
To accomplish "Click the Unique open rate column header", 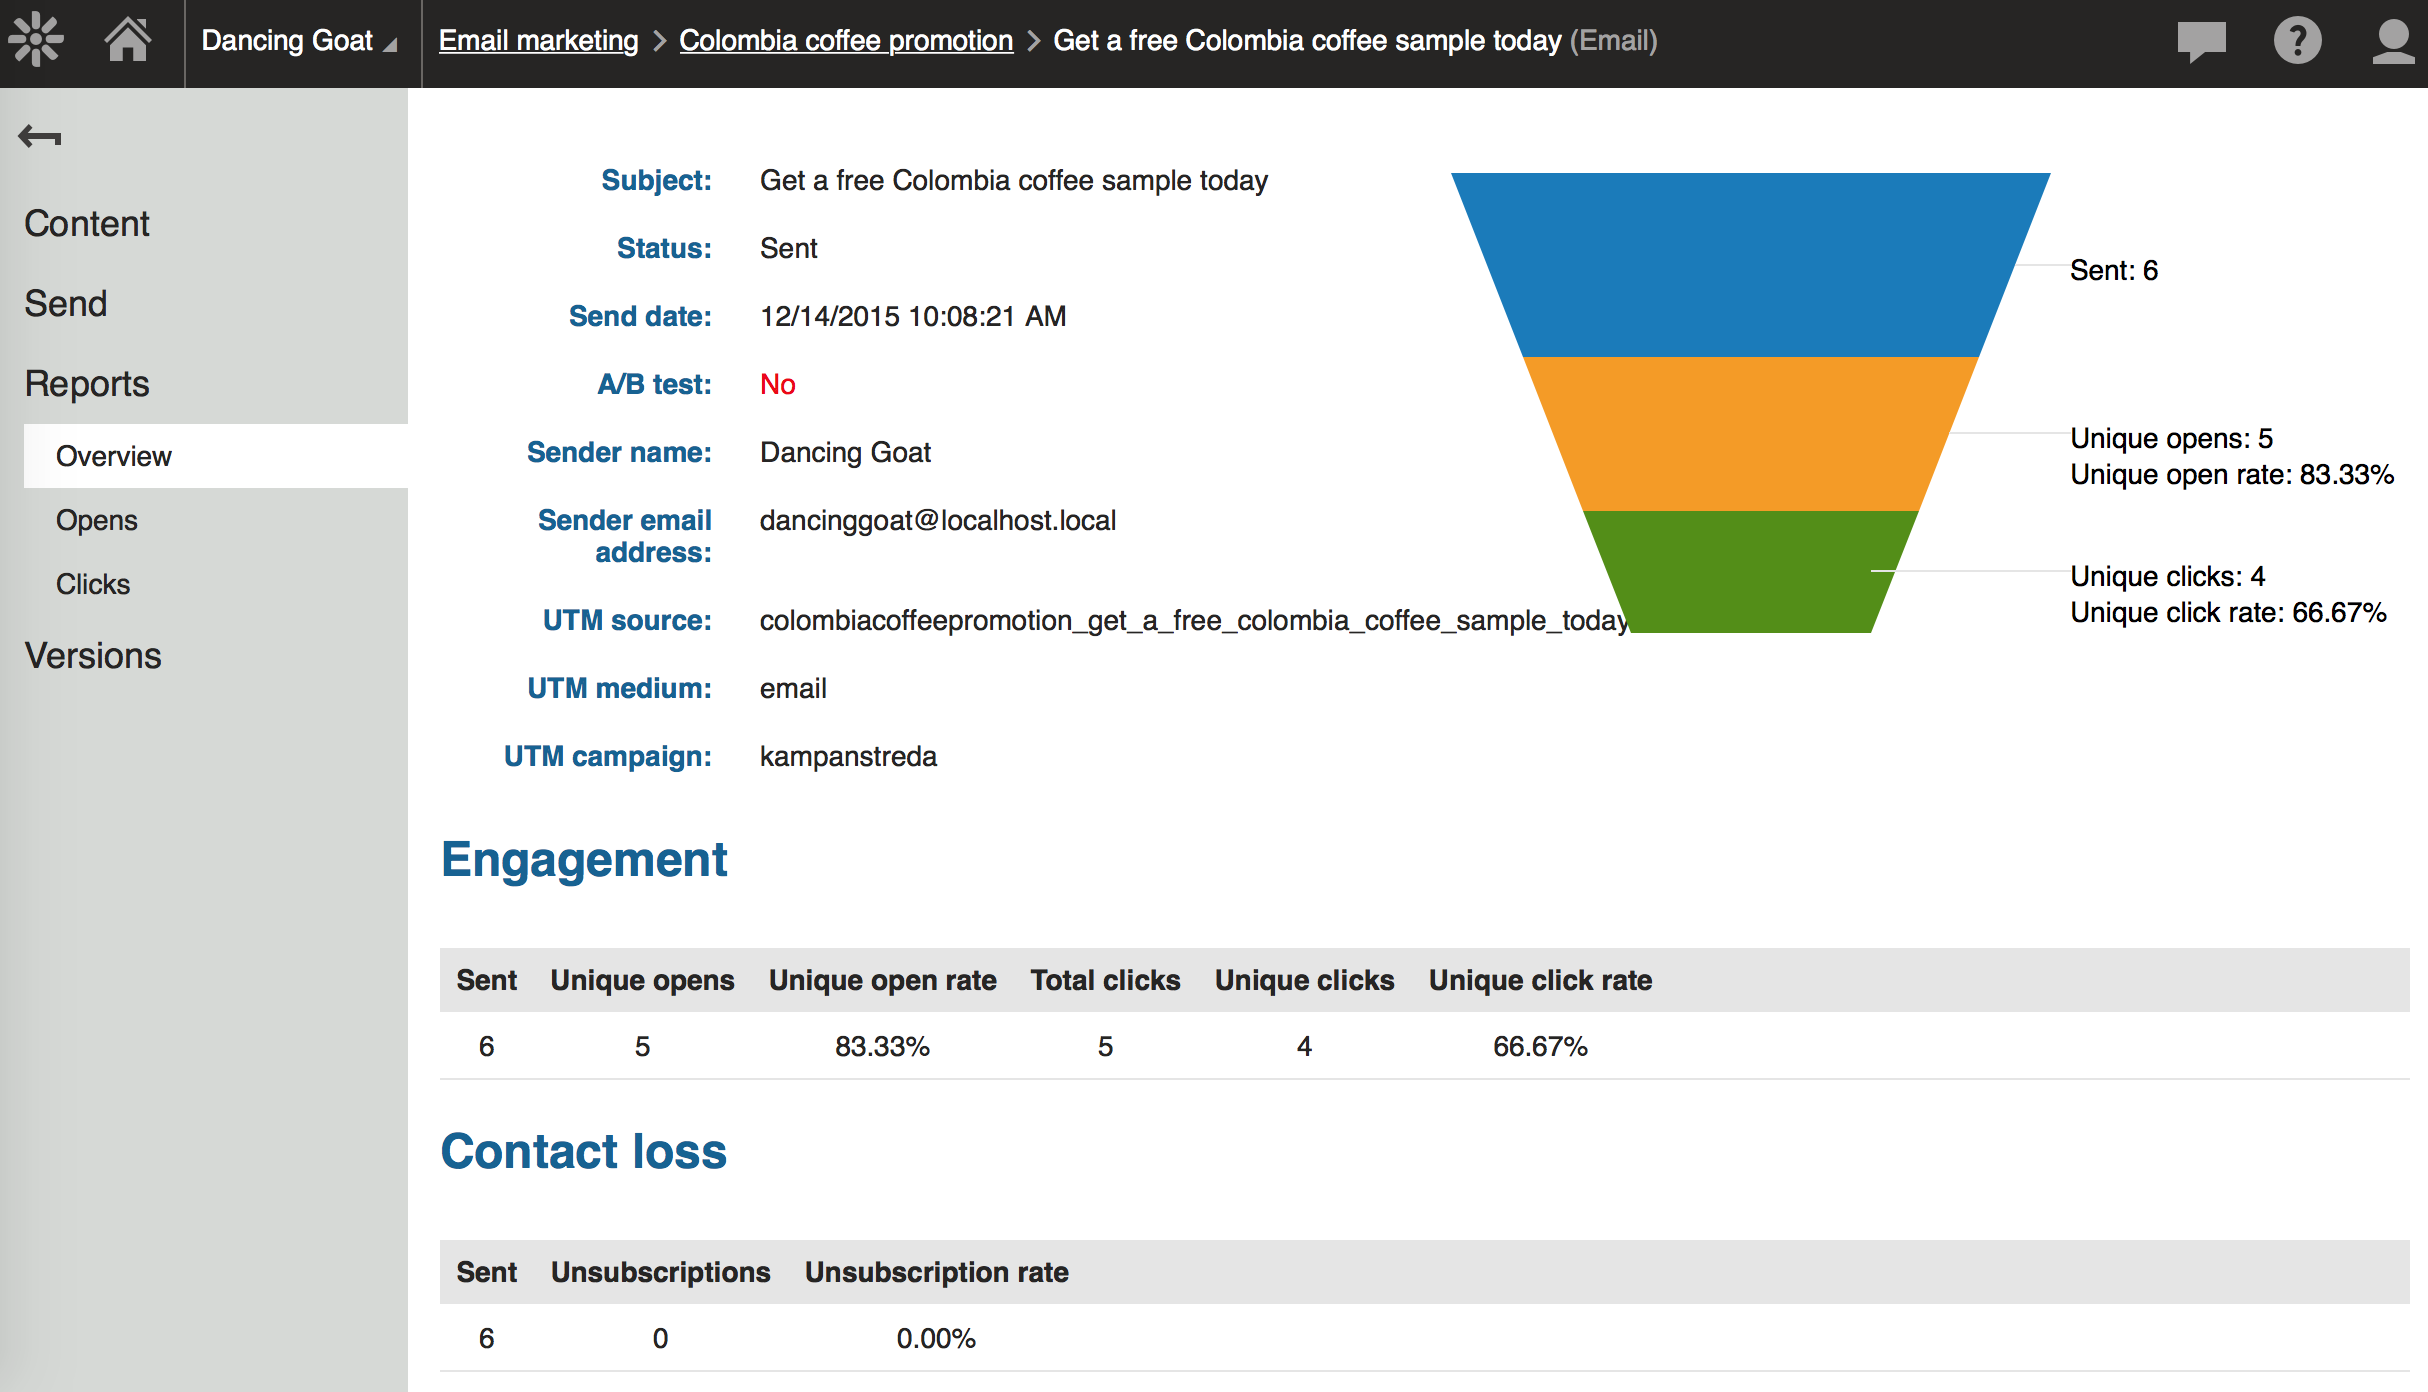I will pos(882,980).
